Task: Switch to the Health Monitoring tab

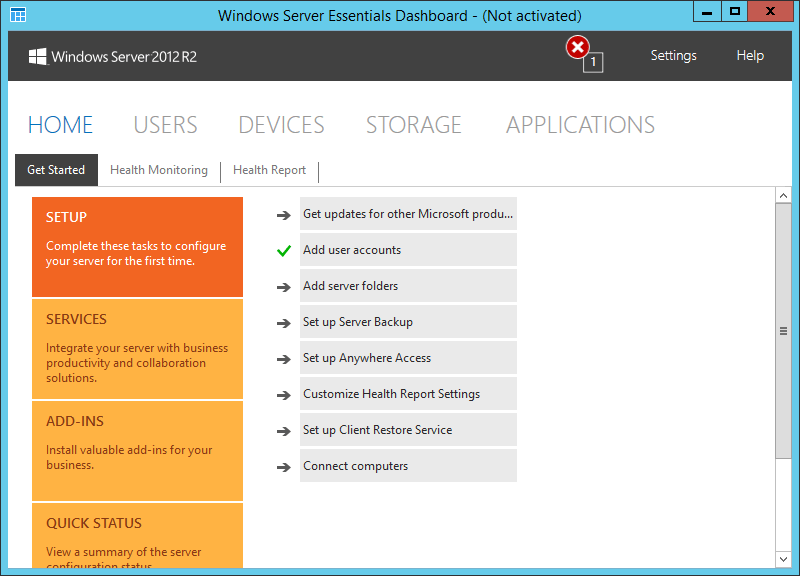Action: [x=158, y=170]
